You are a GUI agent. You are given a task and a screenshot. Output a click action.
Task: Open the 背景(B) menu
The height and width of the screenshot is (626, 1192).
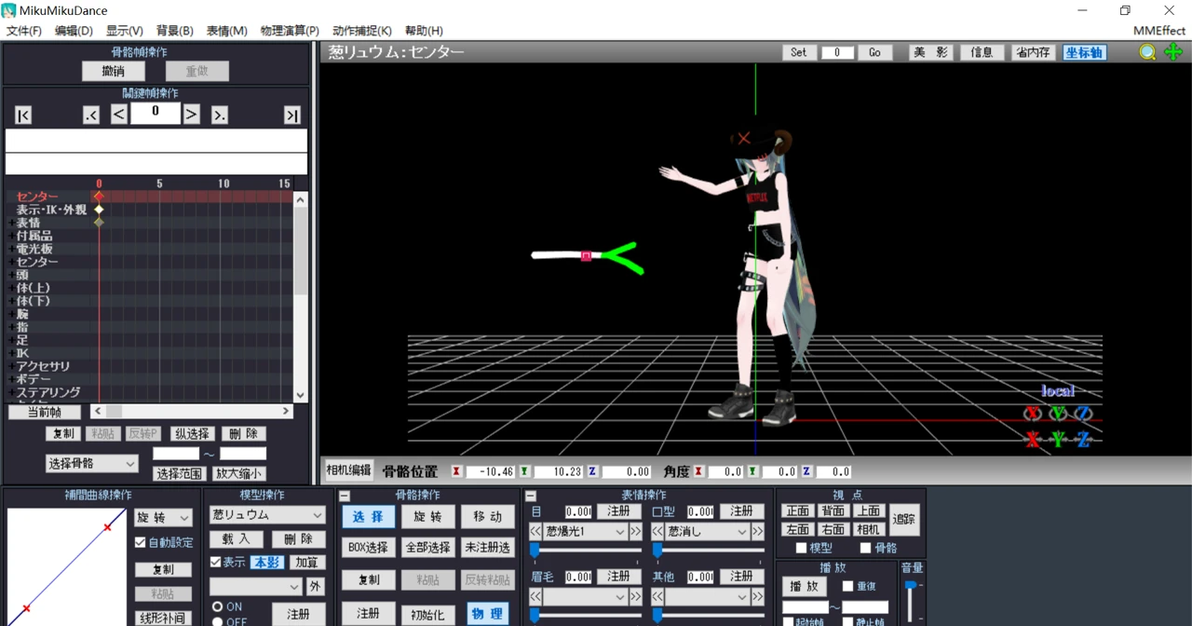pos(175,30)
